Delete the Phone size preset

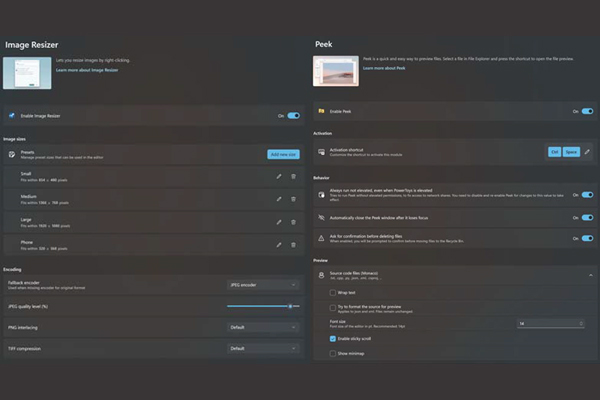(293, 245)
